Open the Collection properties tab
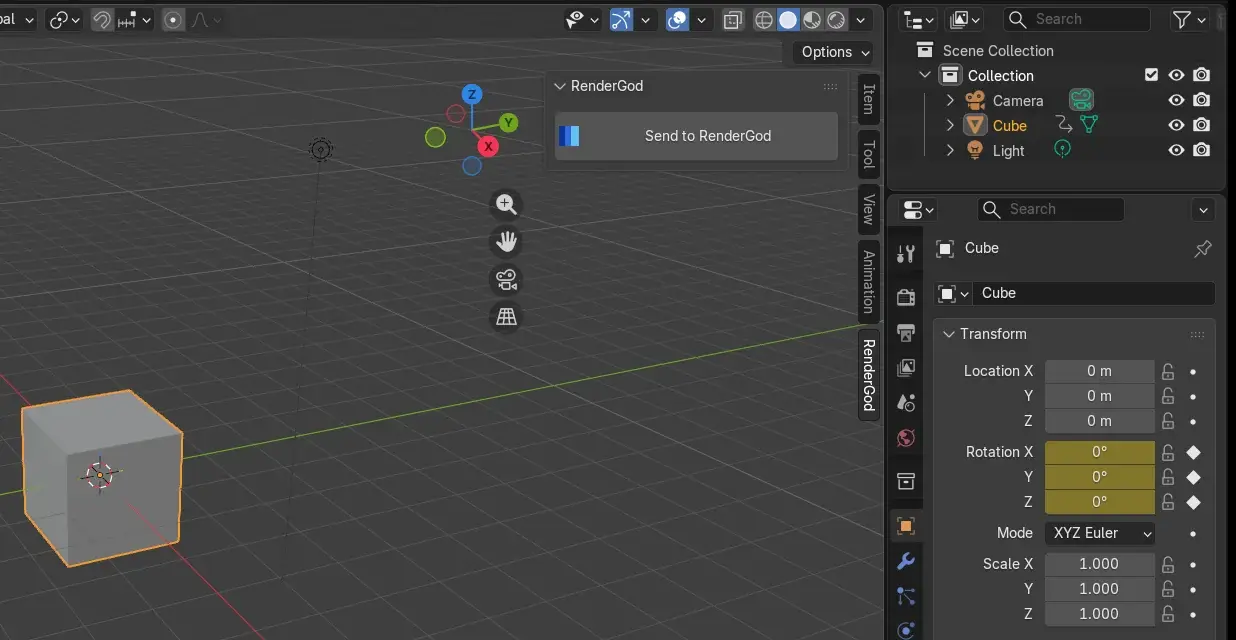The height and width of the screenshot is (640, 1236). [906, 481]
